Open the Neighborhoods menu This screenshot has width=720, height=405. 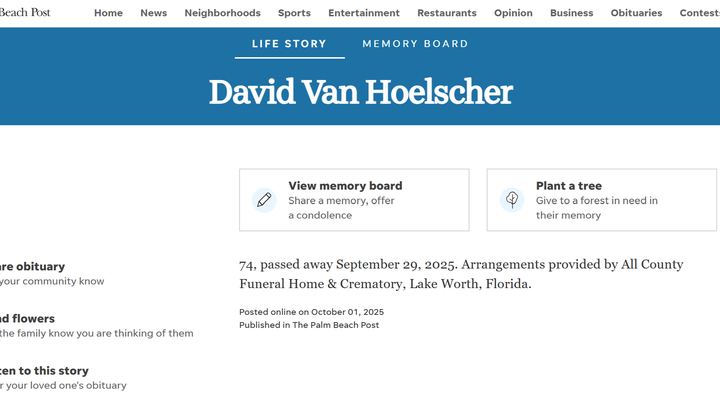pos(222,13)
